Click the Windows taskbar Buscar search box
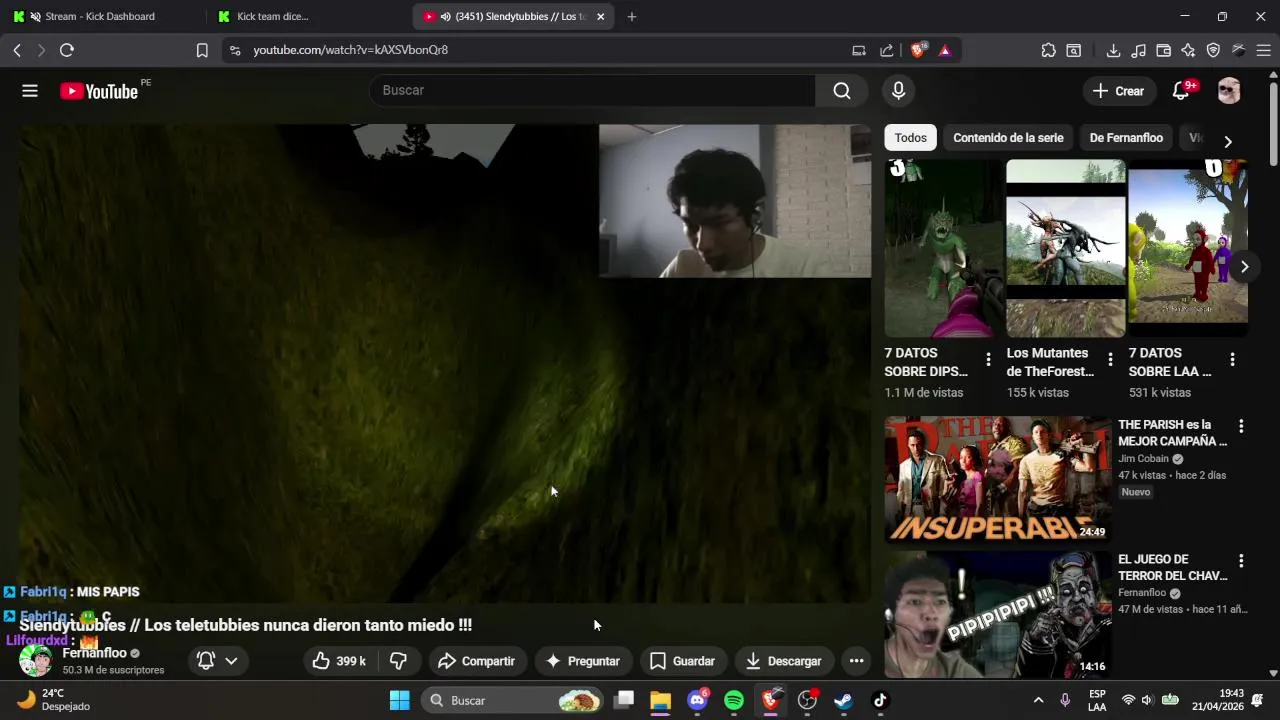 pyautogui.click(x=514, y=700)
